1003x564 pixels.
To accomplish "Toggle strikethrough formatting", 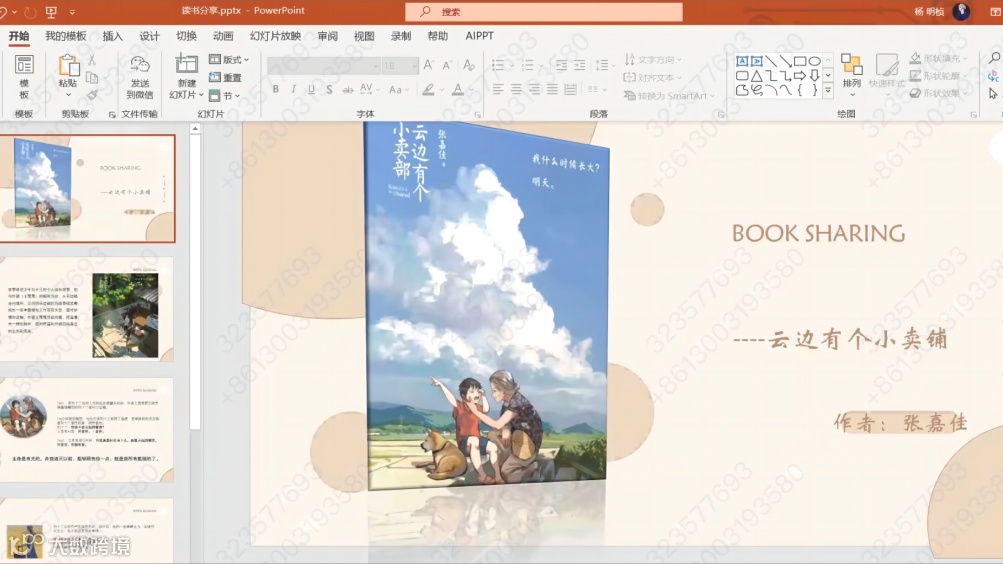I will [348, 90].
